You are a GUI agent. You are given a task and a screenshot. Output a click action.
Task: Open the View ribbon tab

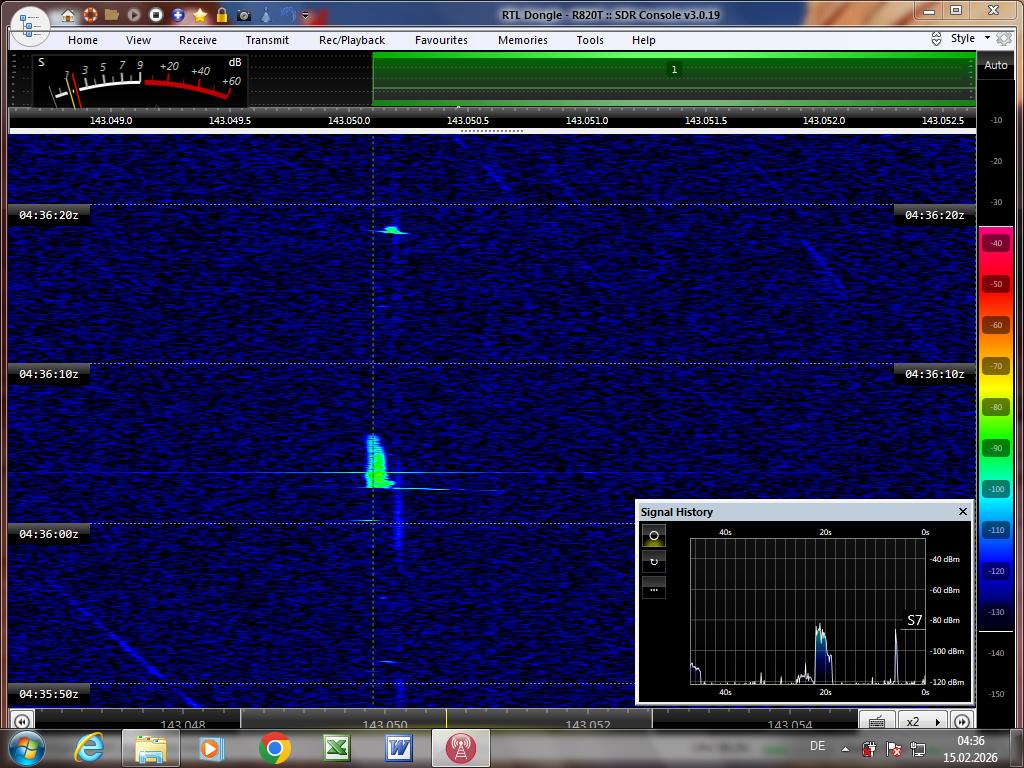pyautogui.click(x=138, y=40)
